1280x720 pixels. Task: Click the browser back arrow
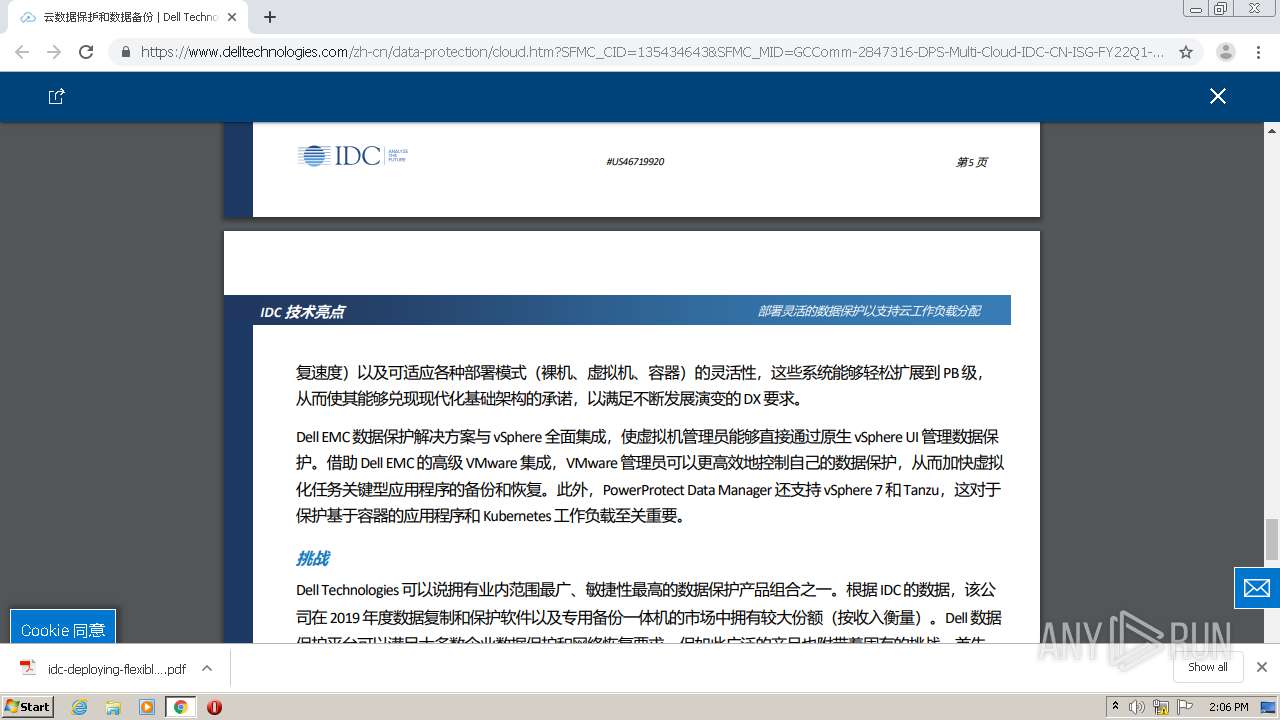(22, 52)
